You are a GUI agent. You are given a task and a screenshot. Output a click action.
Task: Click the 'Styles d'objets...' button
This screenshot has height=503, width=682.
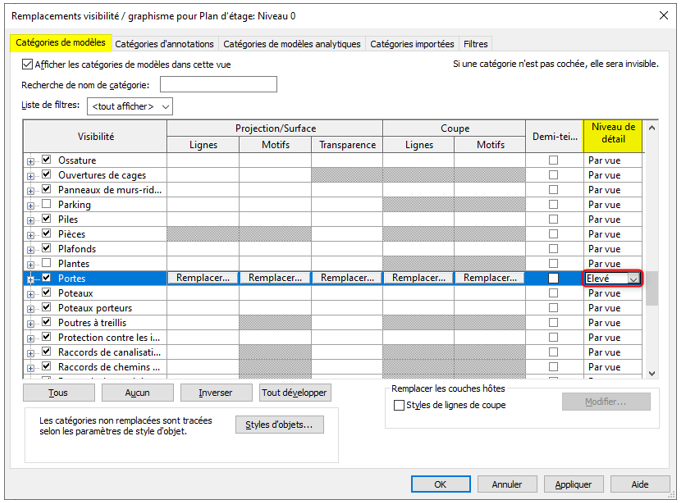click(x=280, y=425)
